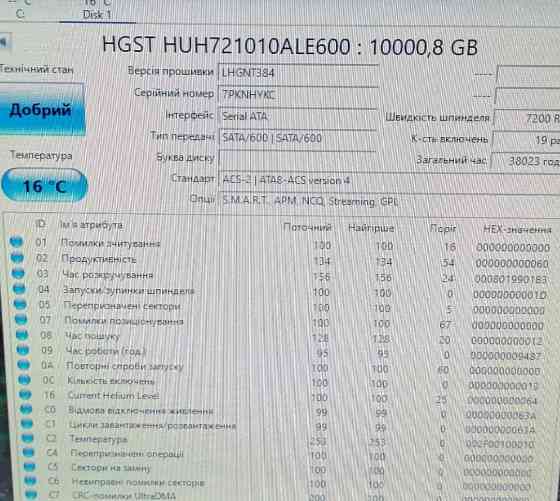Screen dimensions: 560x501
Task: Click the Технічний стан label
Action: (x=37, y=69)
